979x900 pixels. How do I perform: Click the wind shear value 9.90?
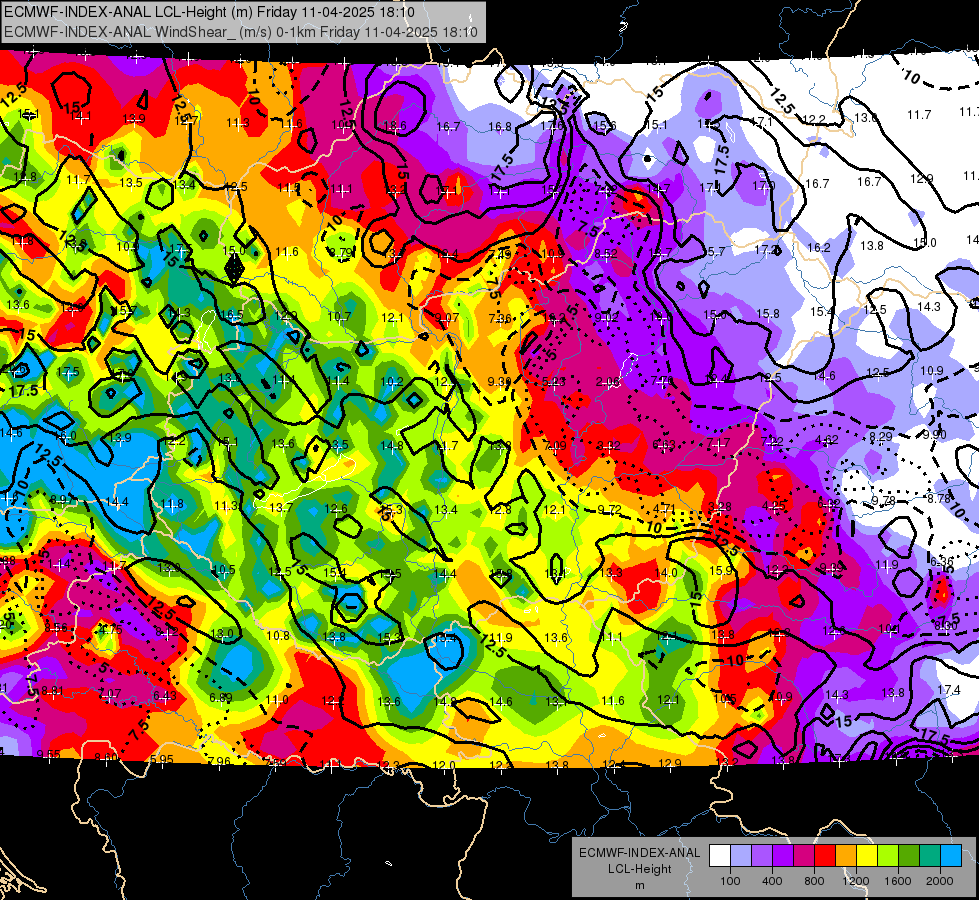tap(935, 434)
